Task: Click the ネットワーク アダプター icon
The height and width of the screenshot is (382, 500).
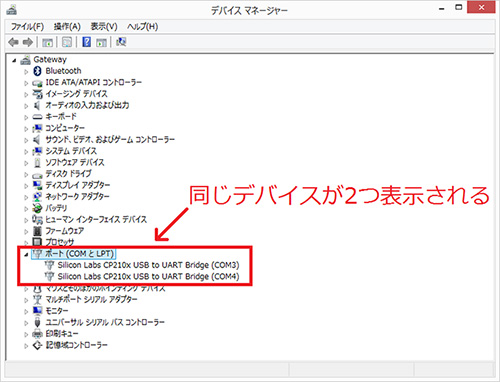Action: pos(37,197)
